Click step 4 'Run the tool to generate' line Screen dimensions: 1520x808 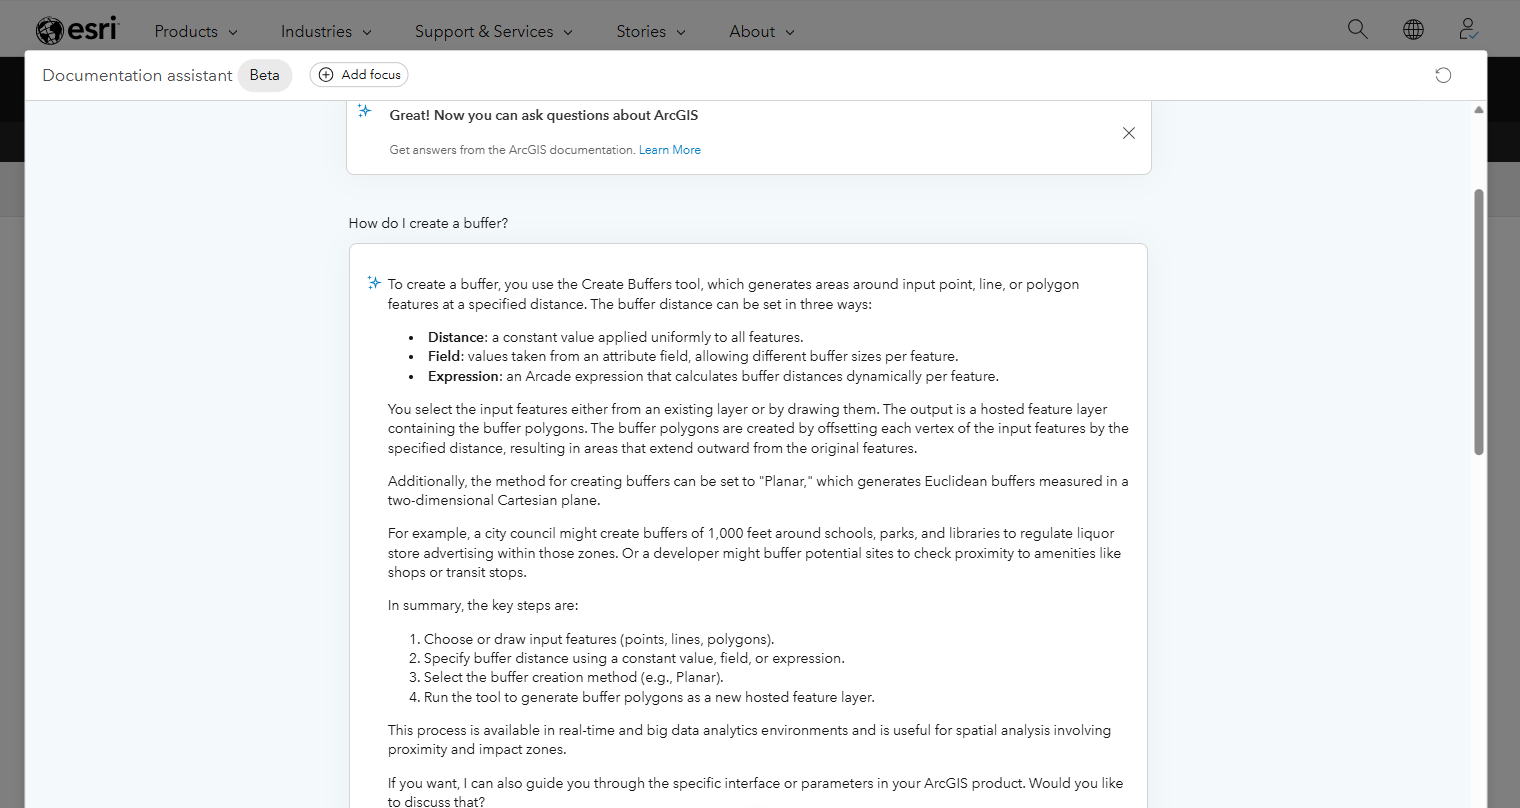click(649, 697)
